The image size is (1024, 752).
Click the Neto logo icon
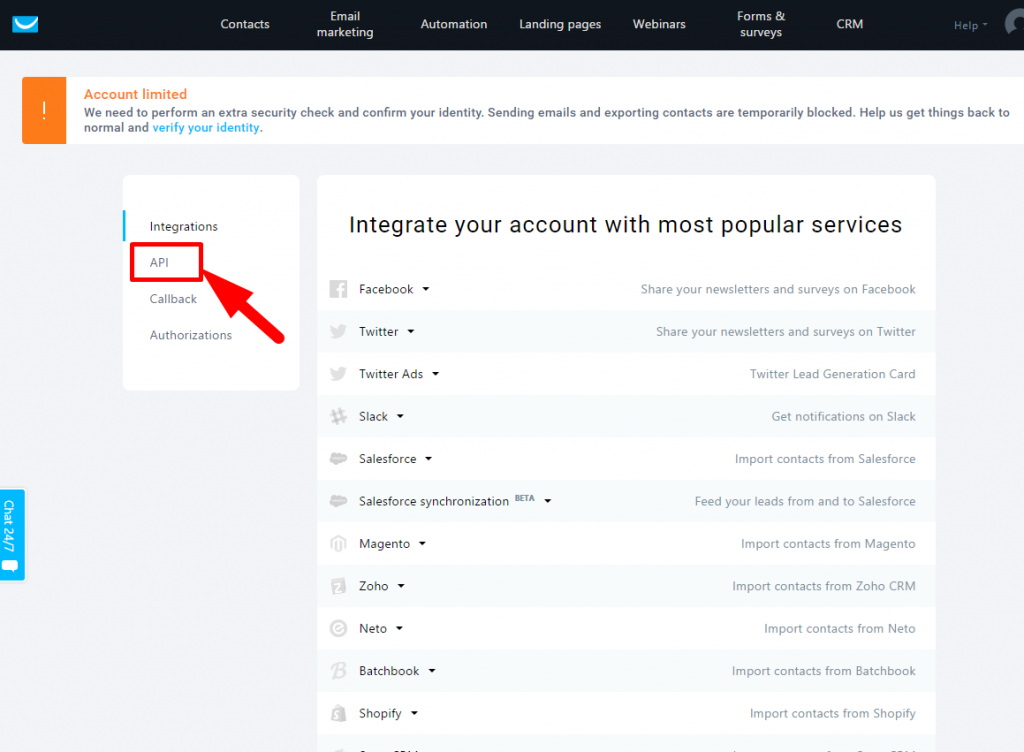[338, 629]
